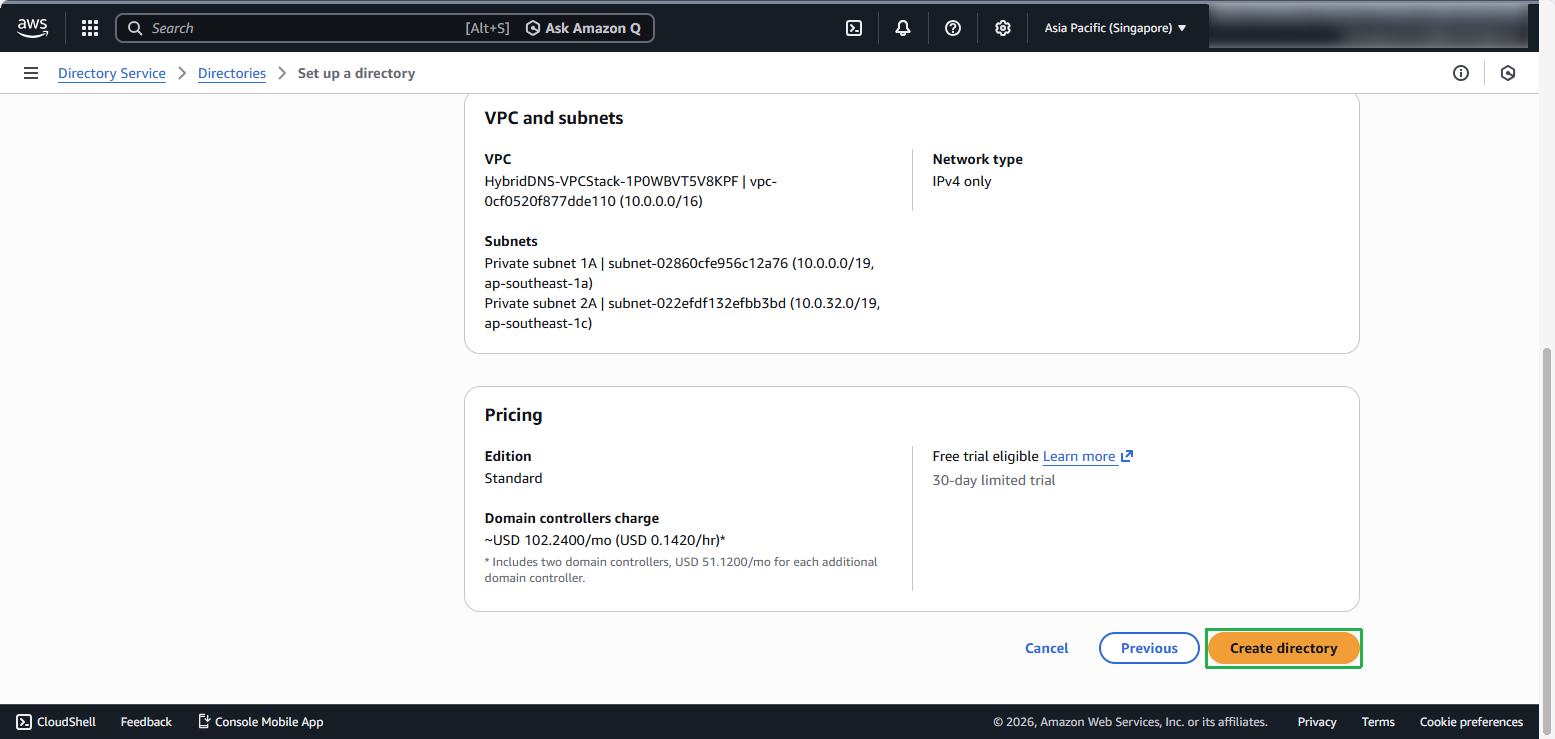Screen dimensions: 1555x739
Task: Open the services grid menu icon
Action: coord(90,28)
